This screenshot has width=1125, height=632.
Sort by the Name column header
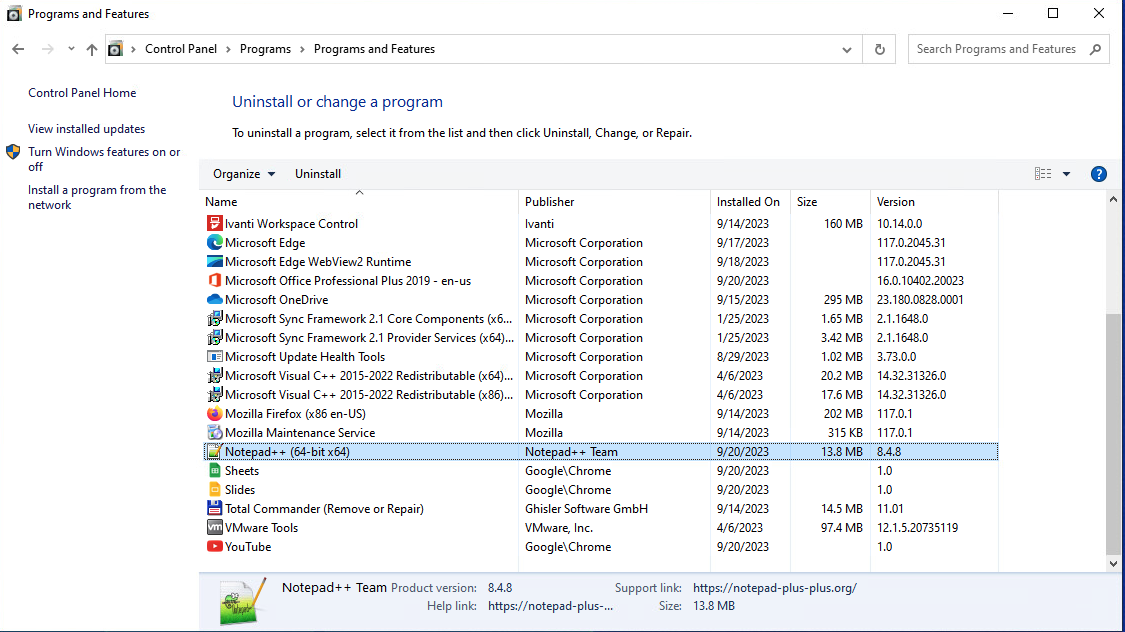pos(359,202)
